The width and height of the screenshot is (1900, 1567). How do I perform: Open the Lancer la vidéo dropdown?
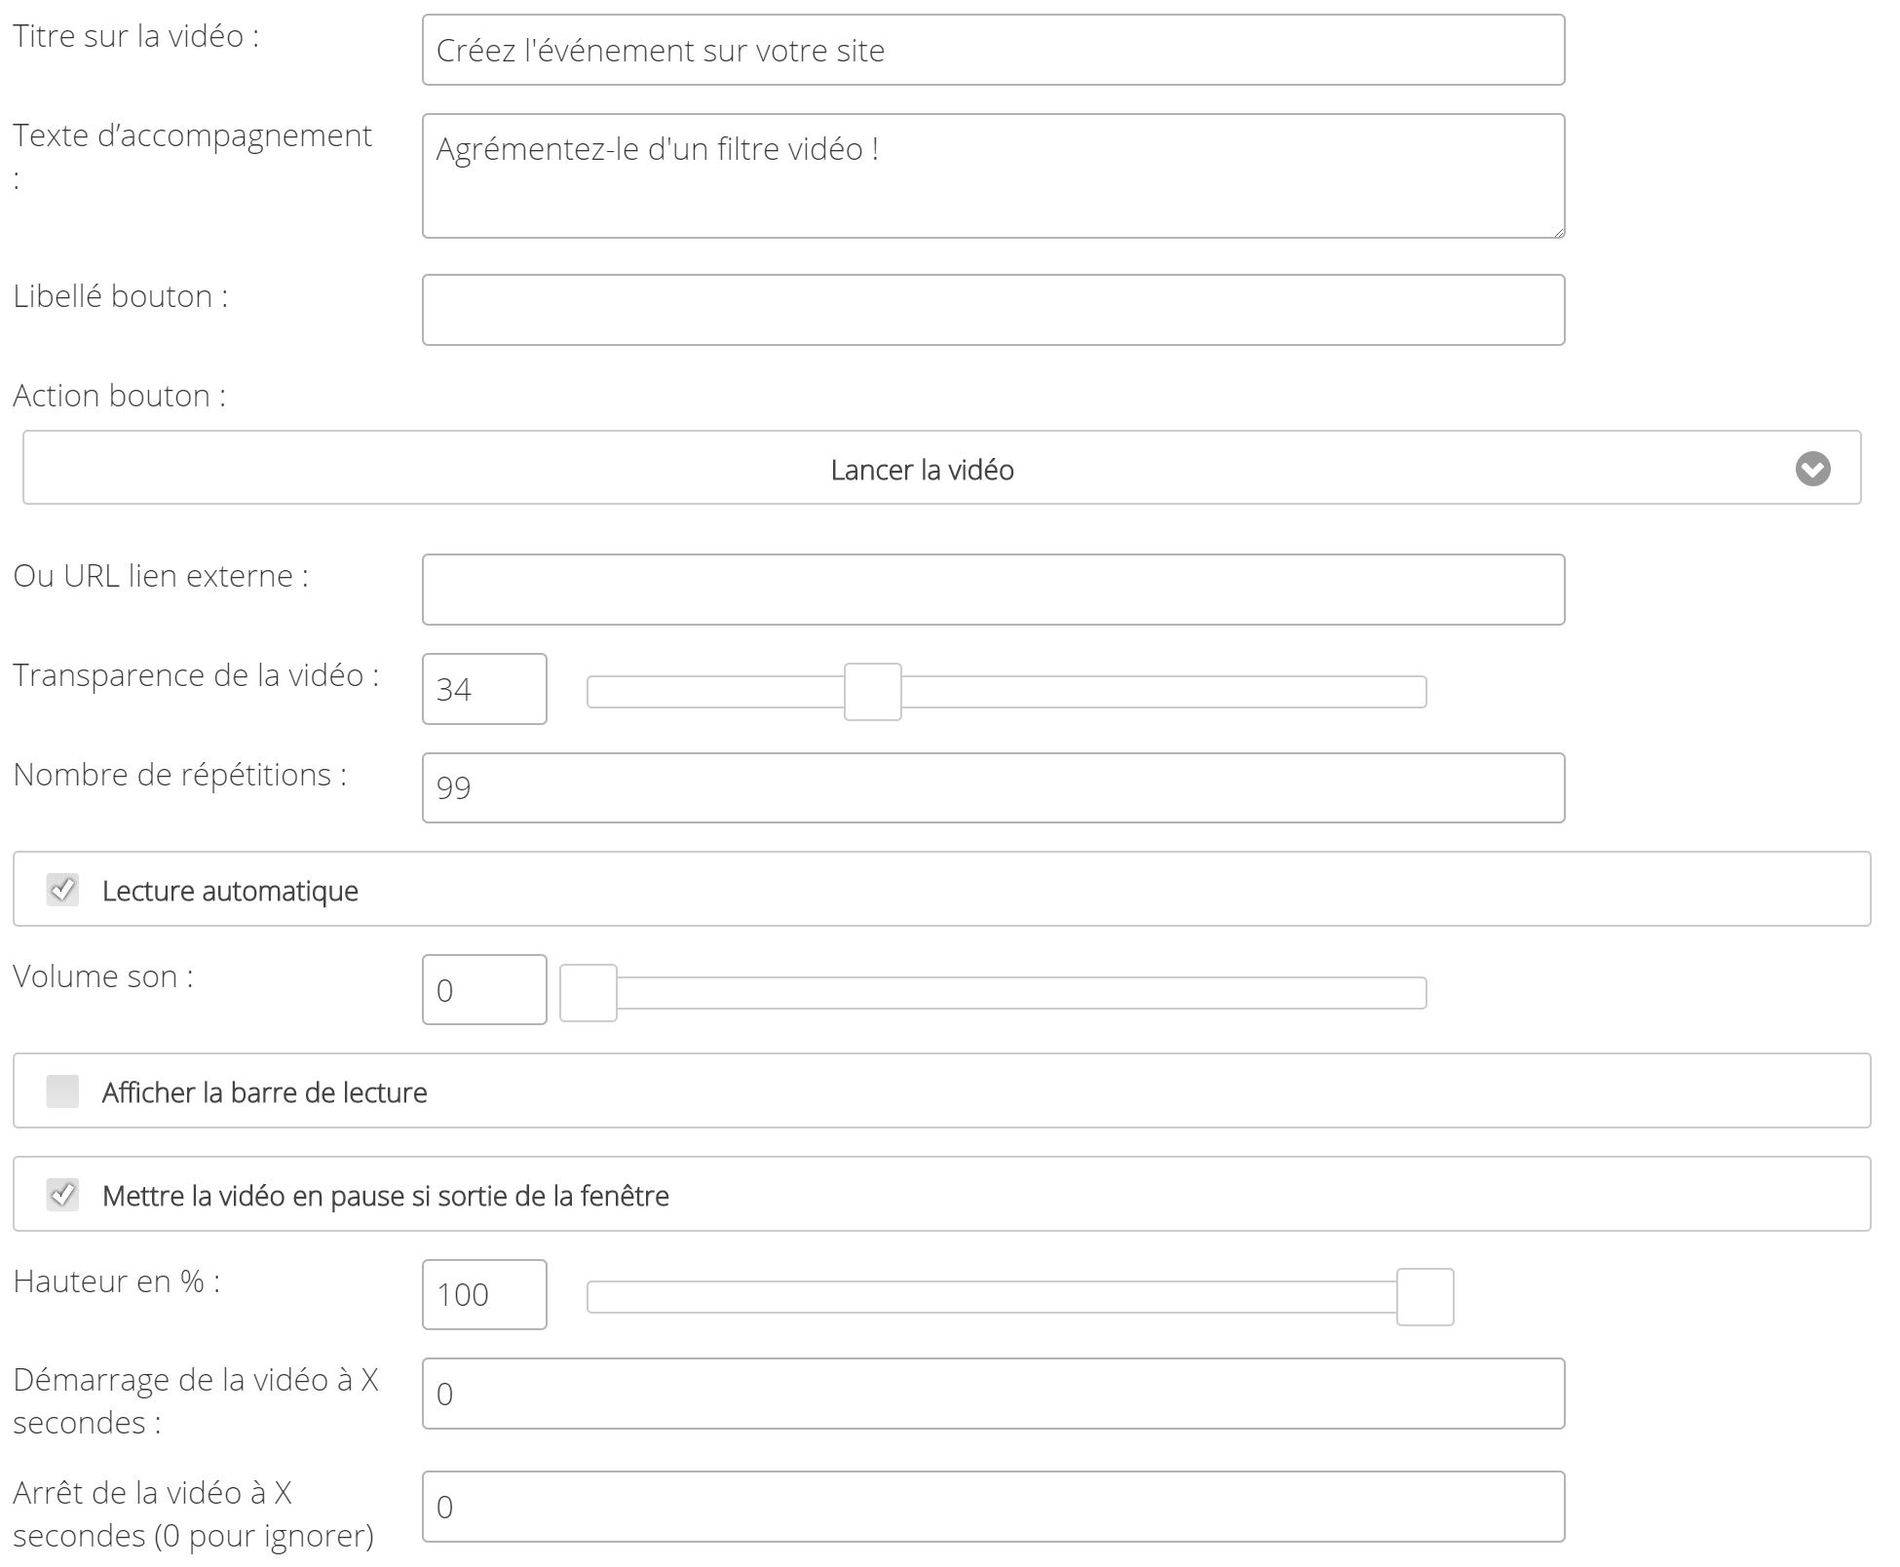(941, 468)
